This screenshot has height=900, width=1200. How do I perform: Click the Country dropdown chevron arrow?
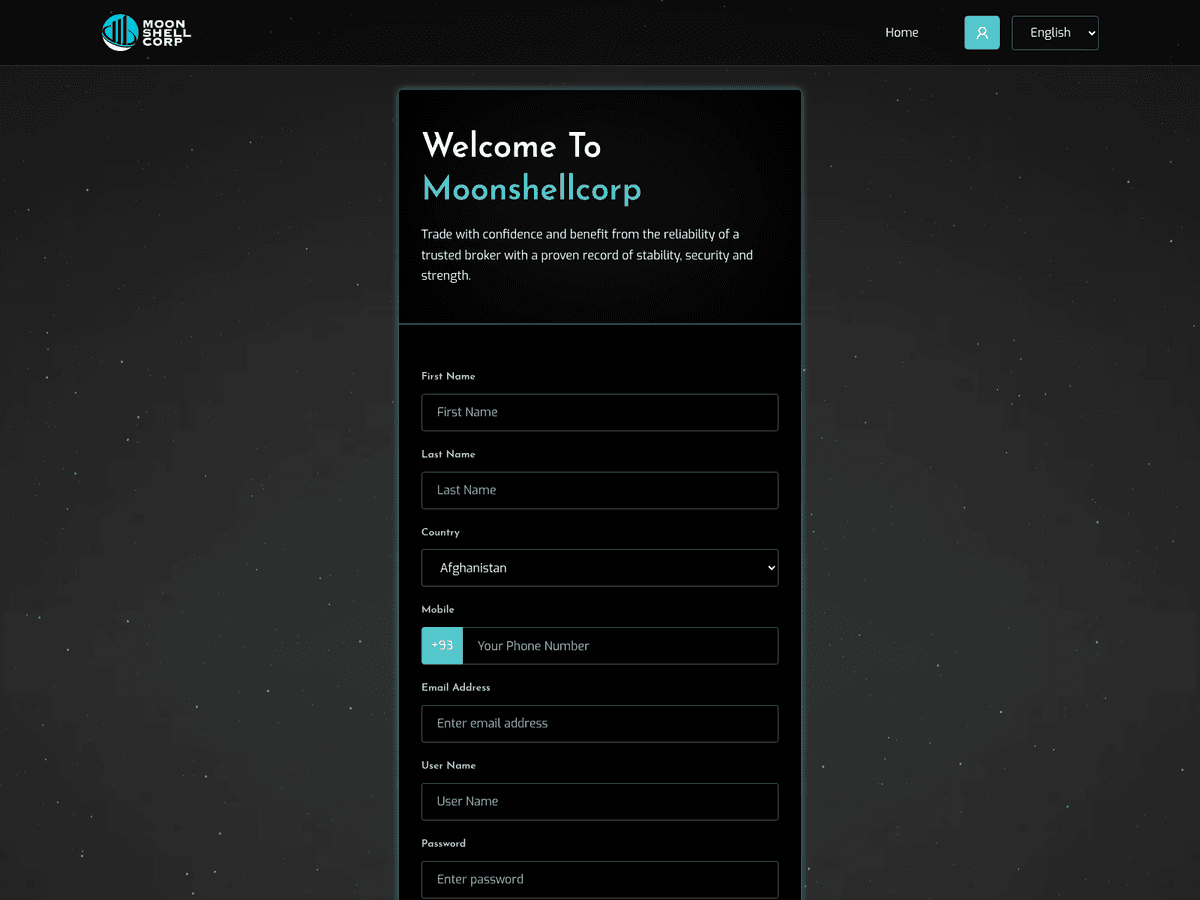point(771,568)
